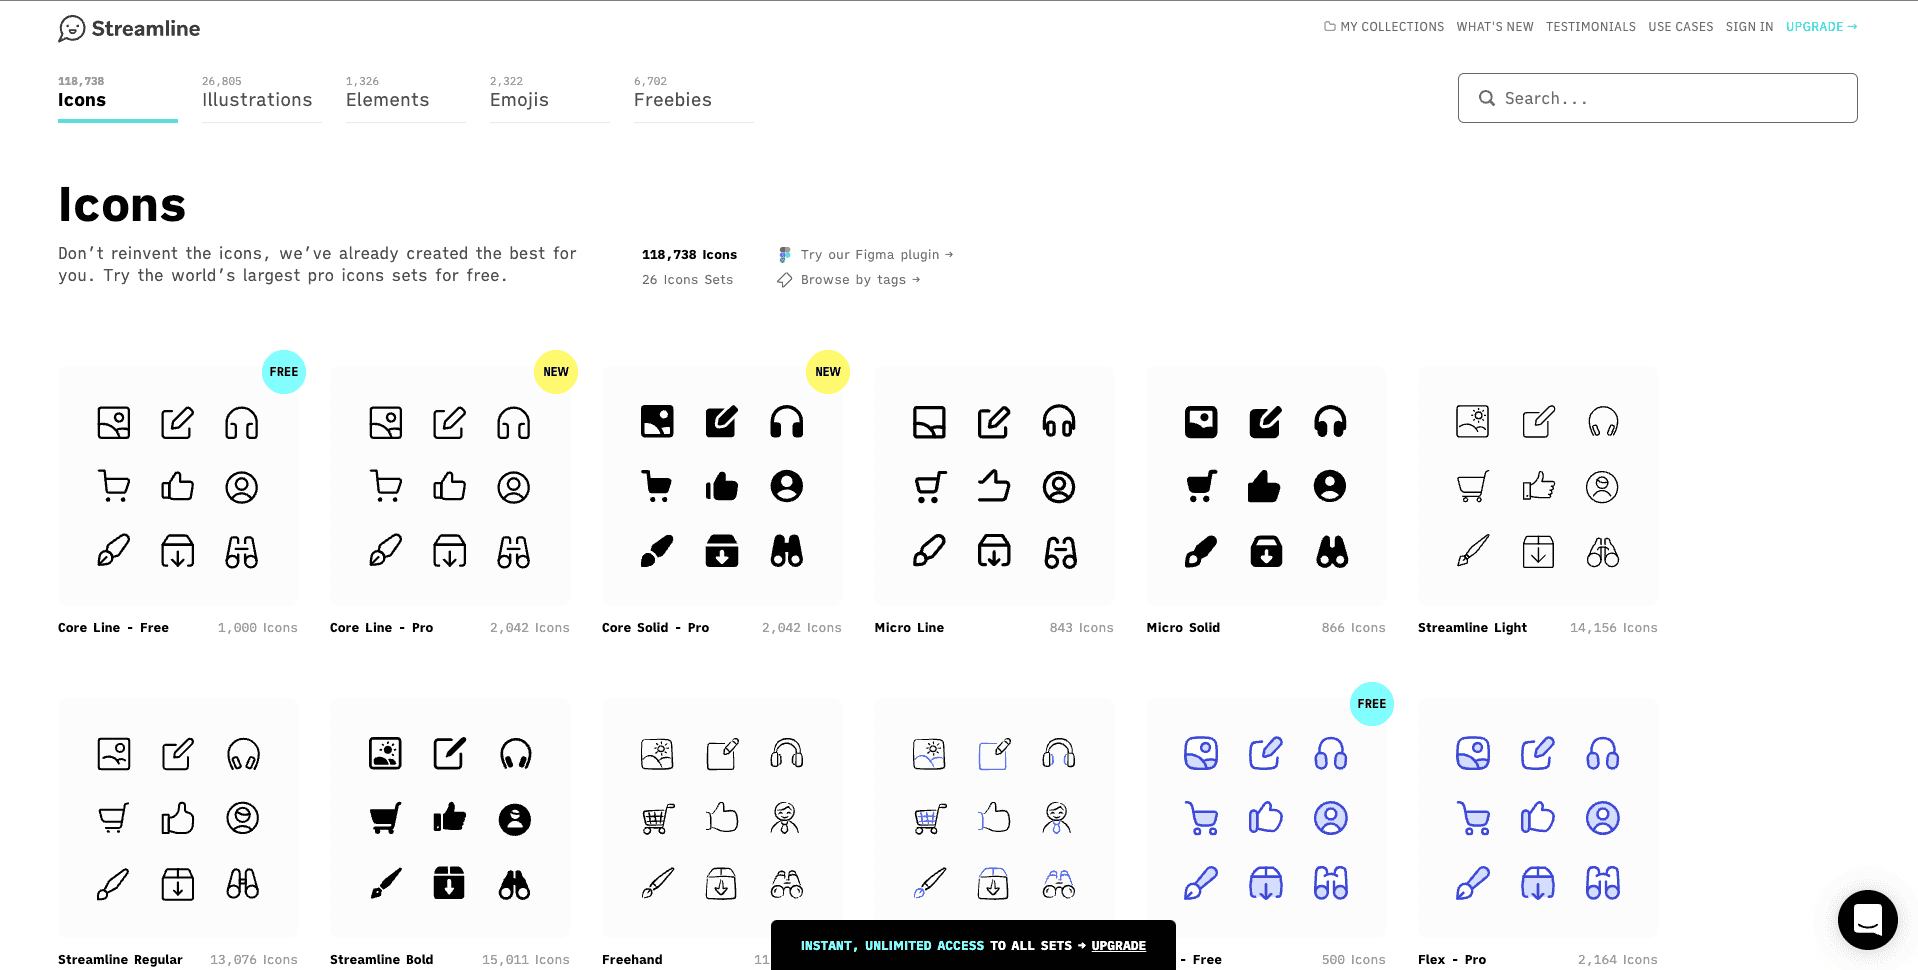
Task: Open Use Cases page
Action: 1681,27
